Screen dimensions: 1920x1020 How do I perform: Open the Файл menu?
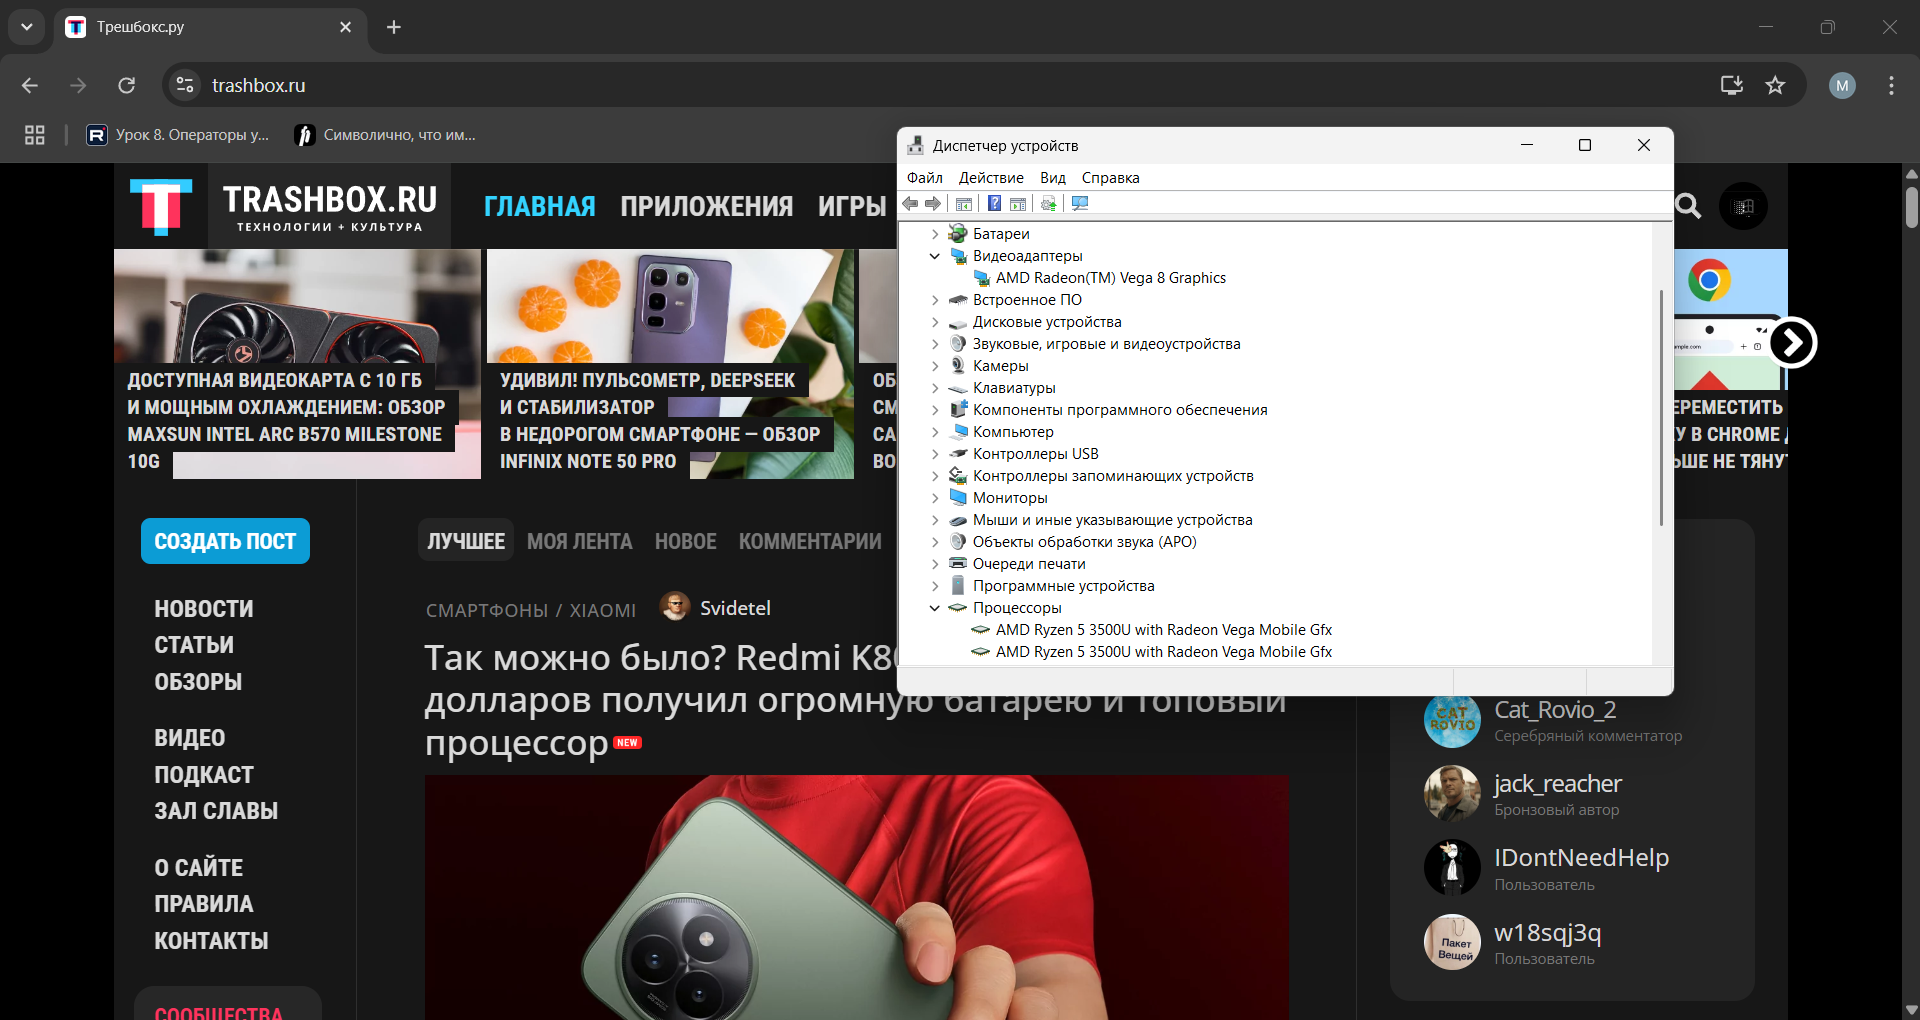pyautogui.click(x=925, y=178)
